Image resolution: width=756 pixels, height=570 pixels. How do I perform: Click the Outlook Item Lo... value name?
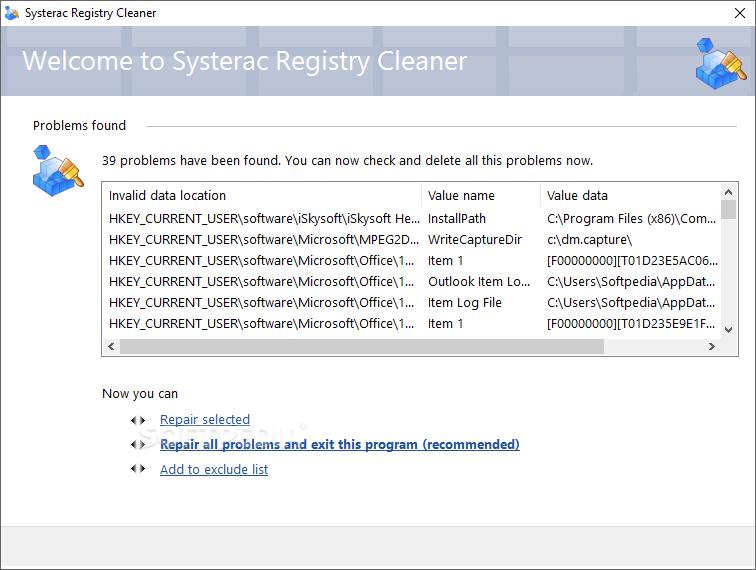click(479, 282)
